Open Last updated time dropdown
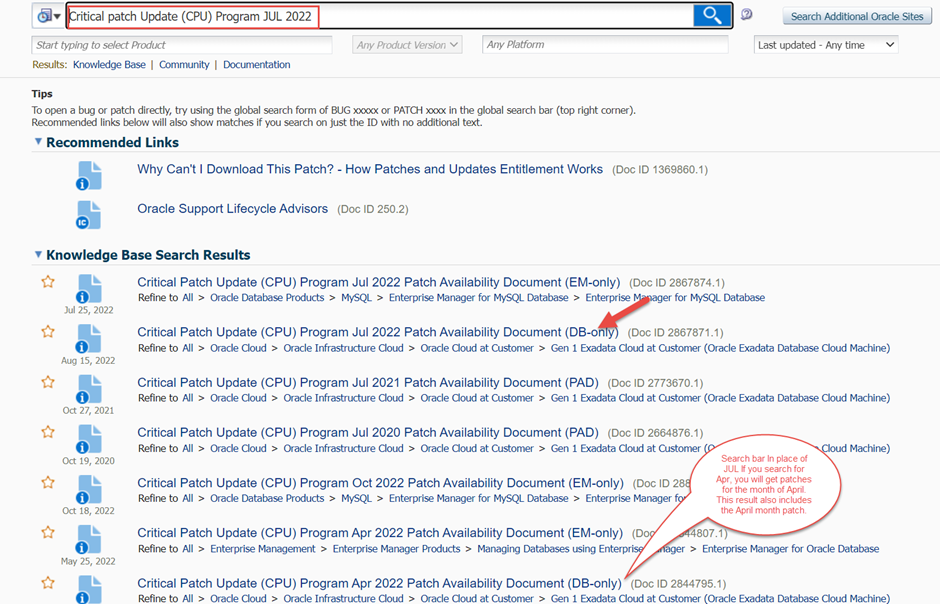Viewport: 940px width, 604px height. tap(825, 45)
